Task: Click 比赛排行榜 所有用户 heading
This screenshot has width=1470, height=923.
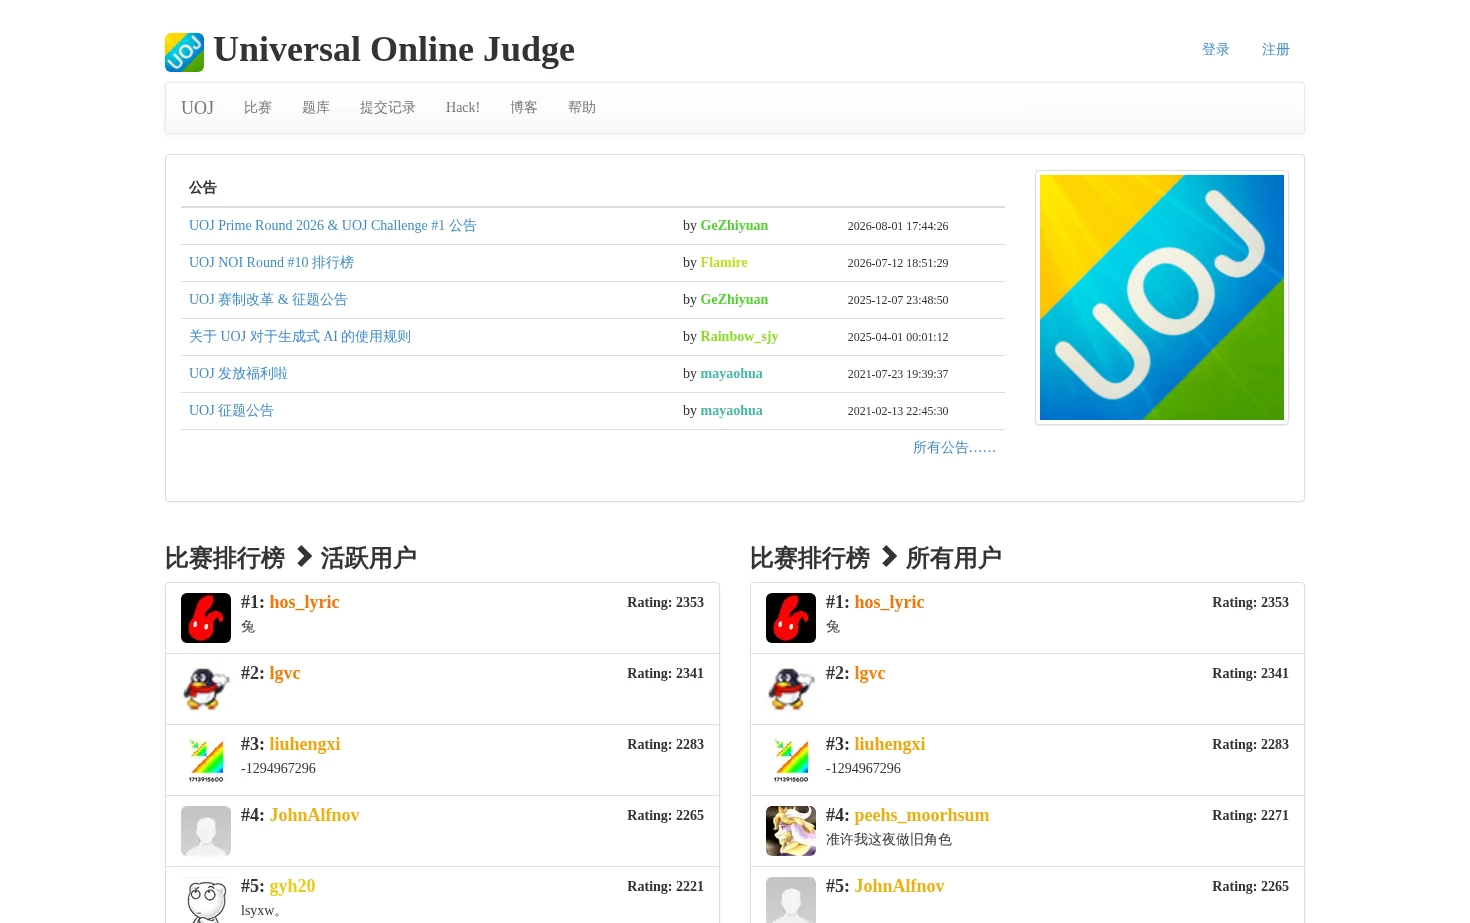Action: [876, 558]
